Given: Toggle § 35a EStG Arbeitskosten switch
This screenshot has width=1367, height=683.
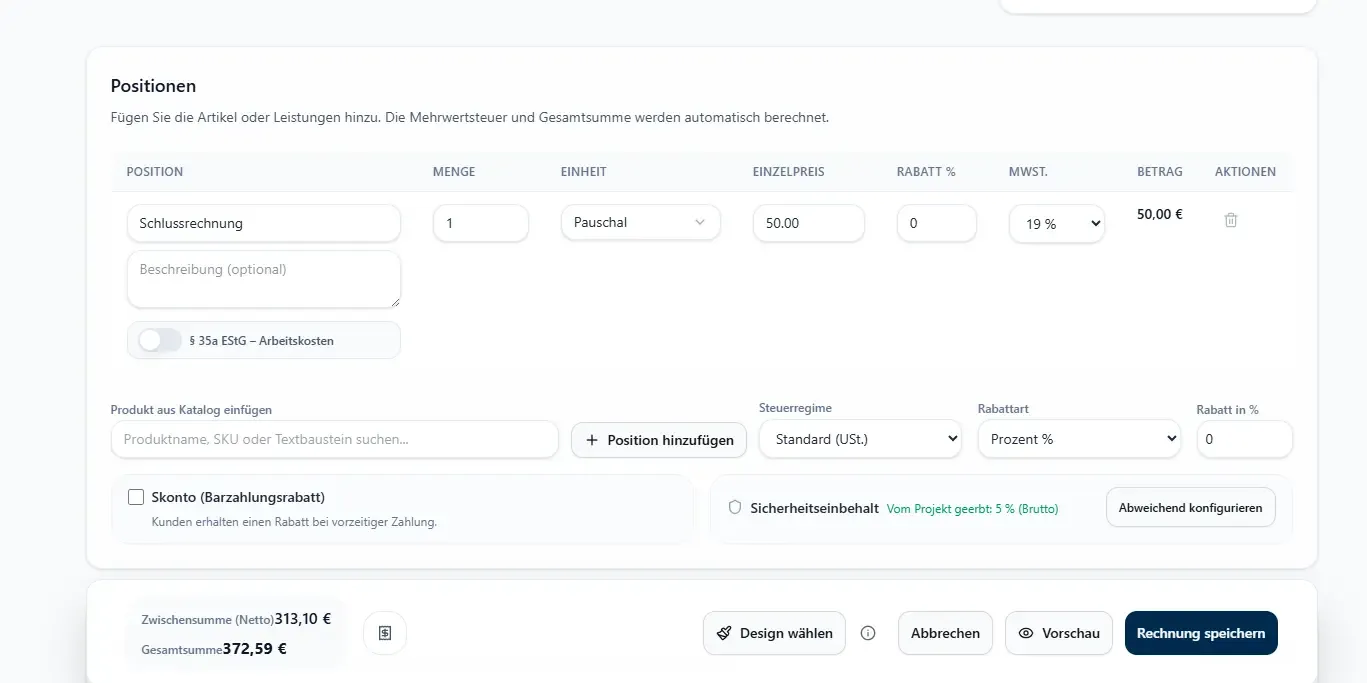Looking at the screenshot, I should 160,340.
